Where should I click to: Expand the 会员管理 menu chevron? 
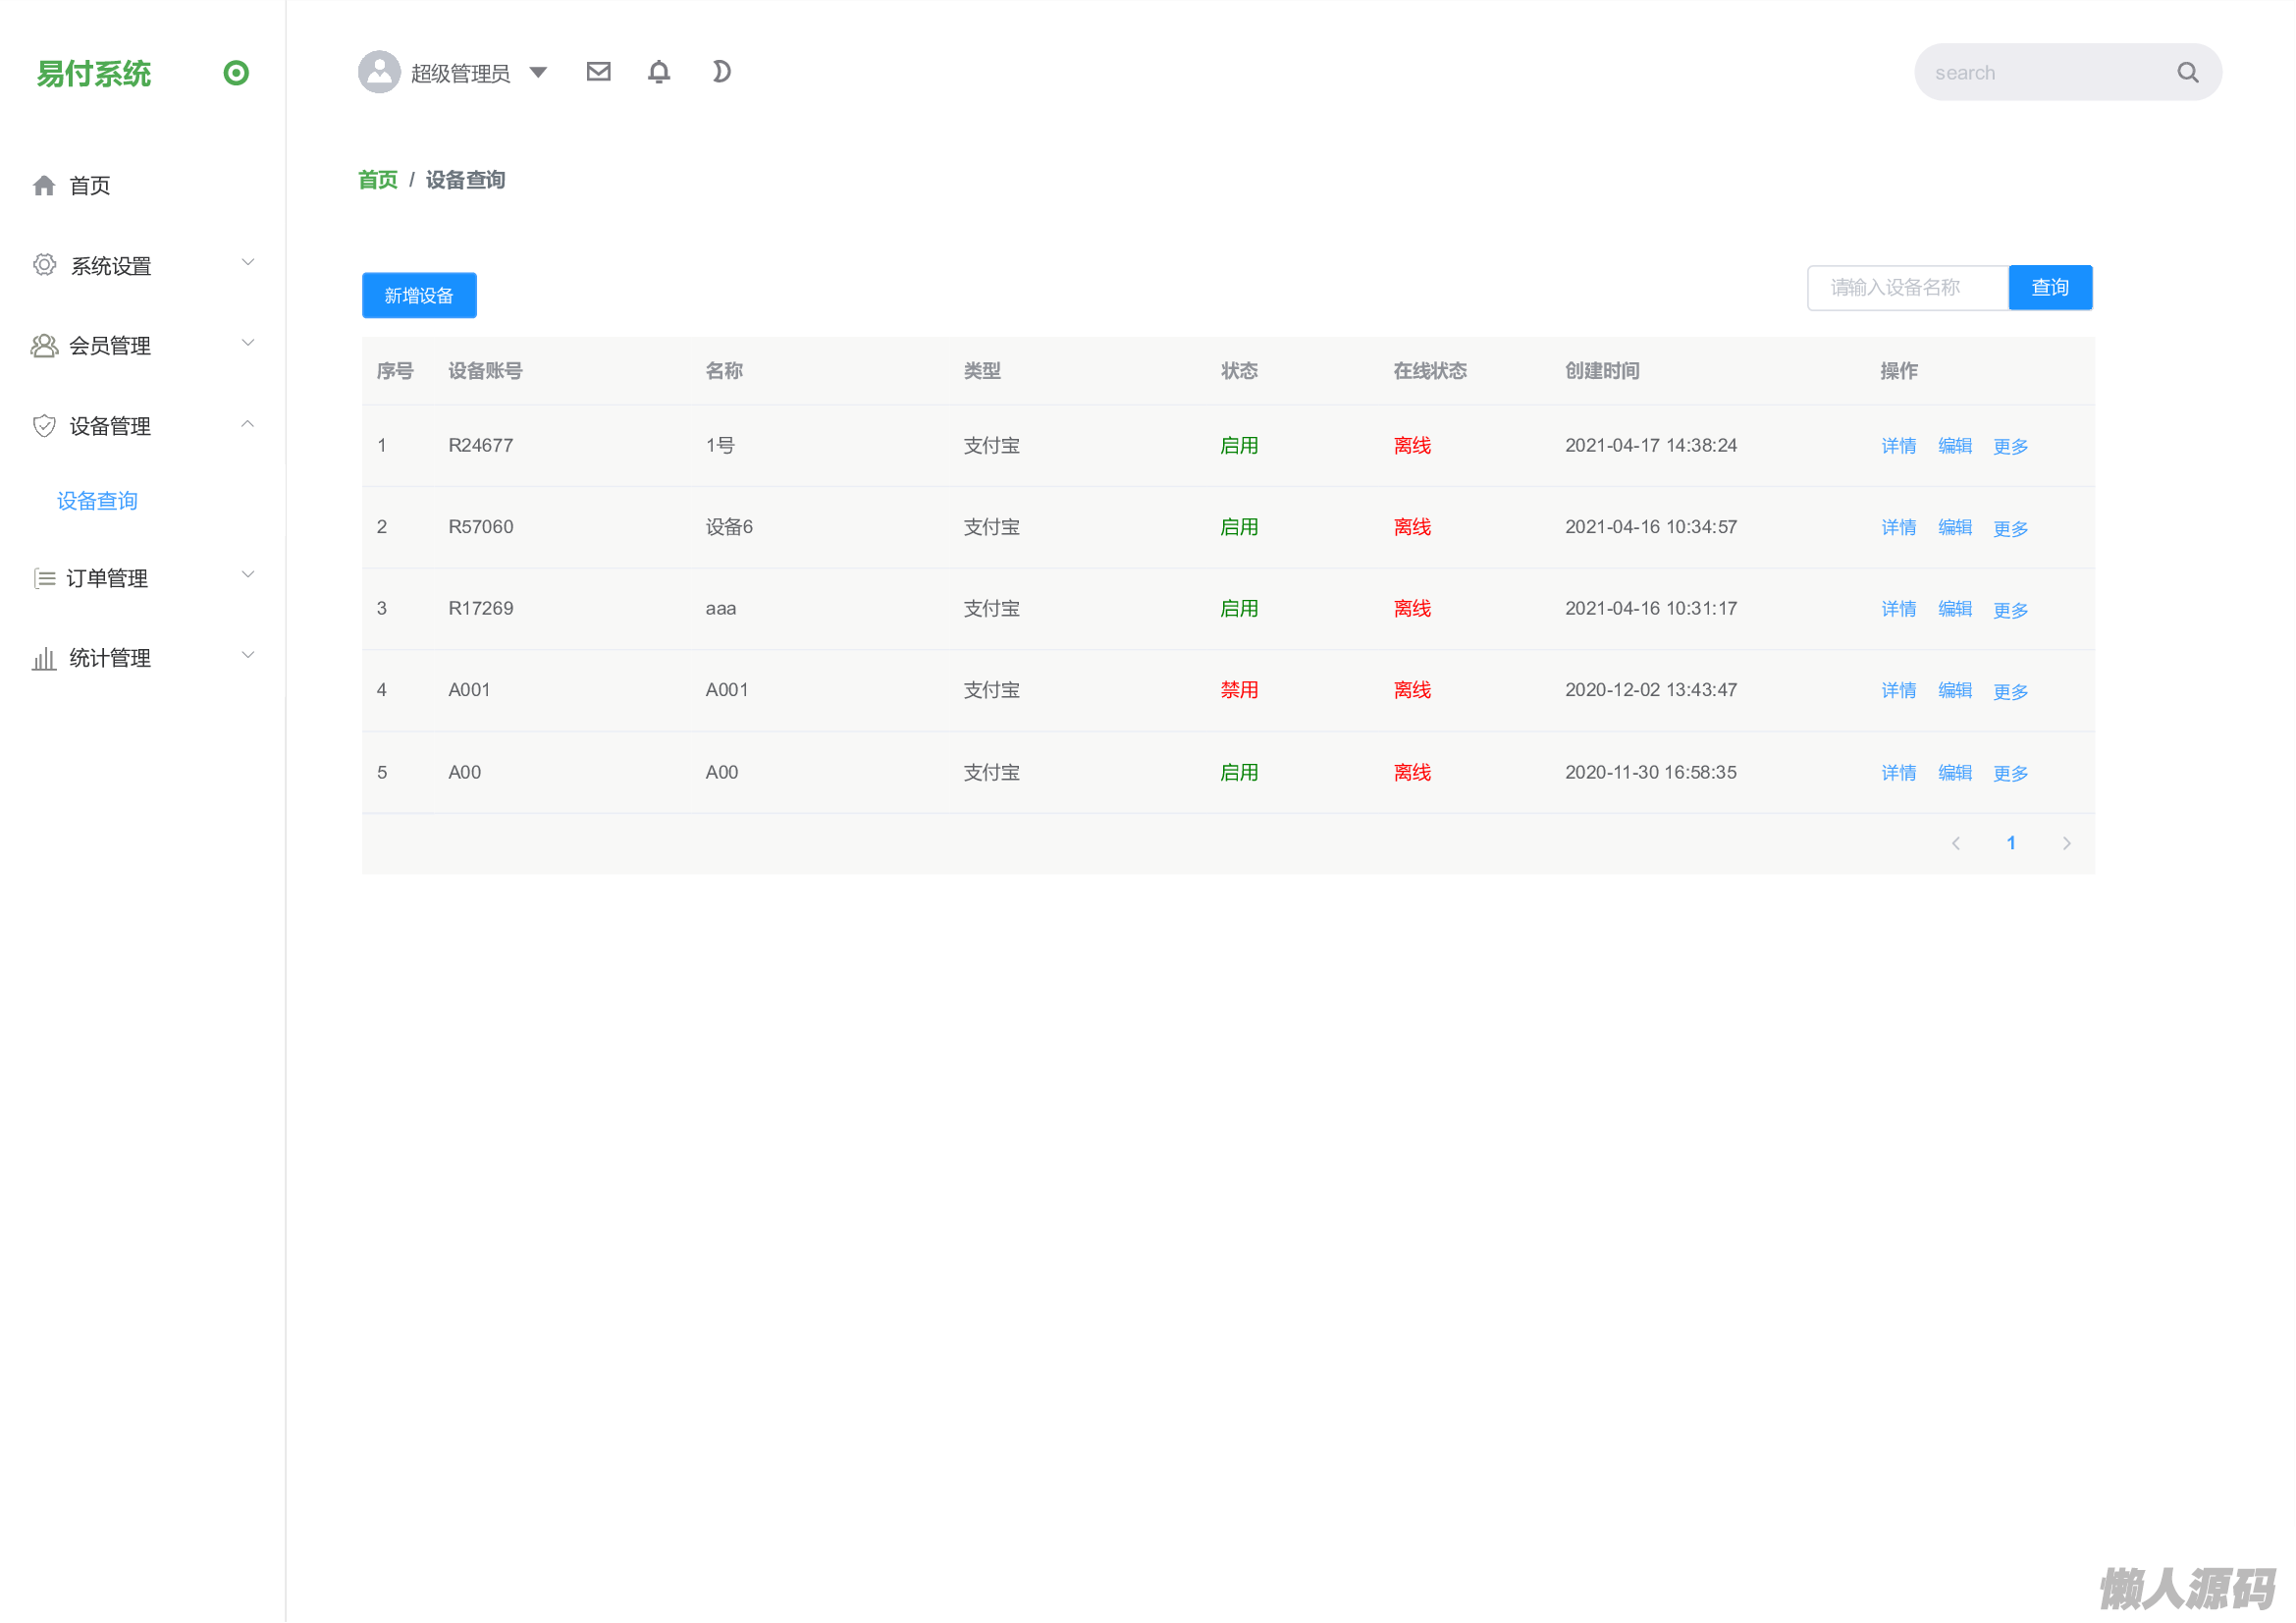[248, 343]
